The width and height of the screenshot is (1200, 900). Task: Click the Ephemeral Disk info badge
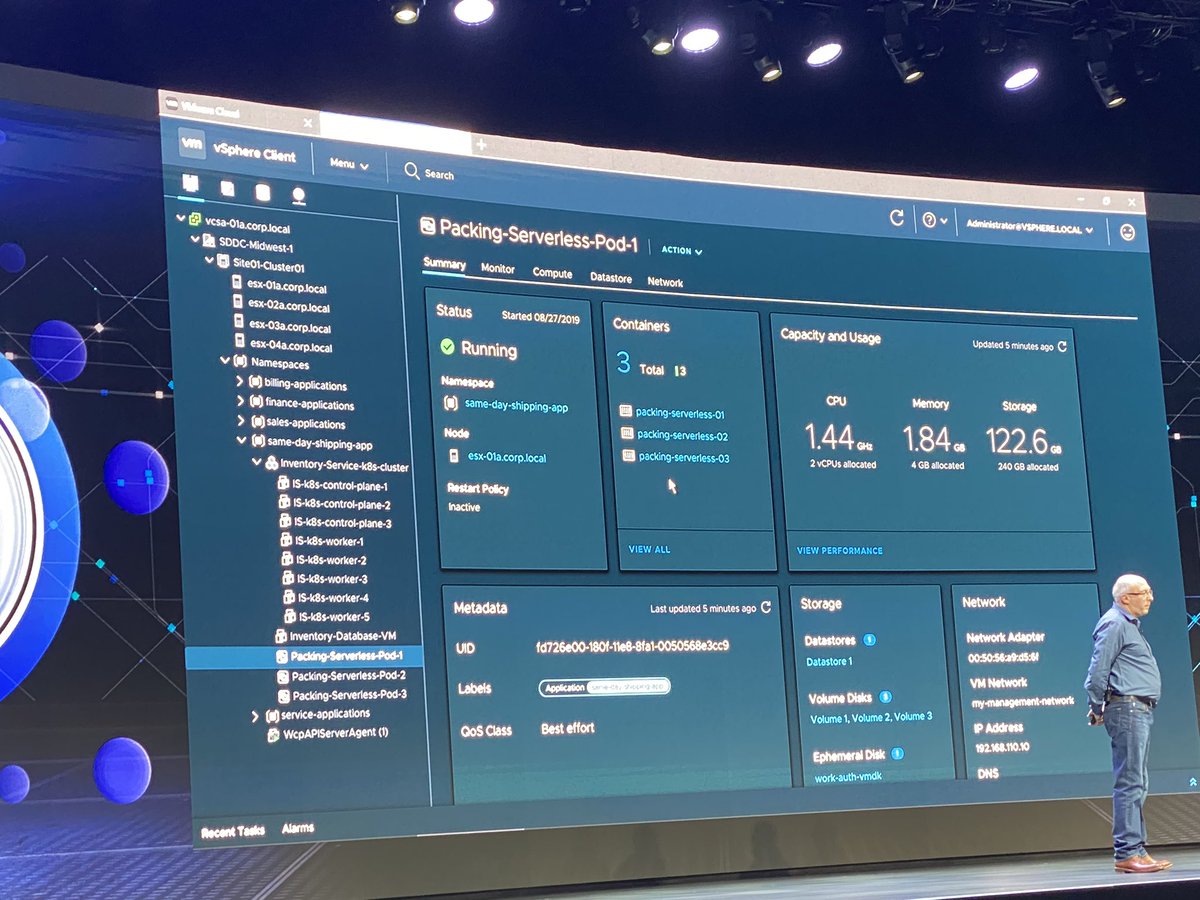pyautogui.click(x=896, y=753)
